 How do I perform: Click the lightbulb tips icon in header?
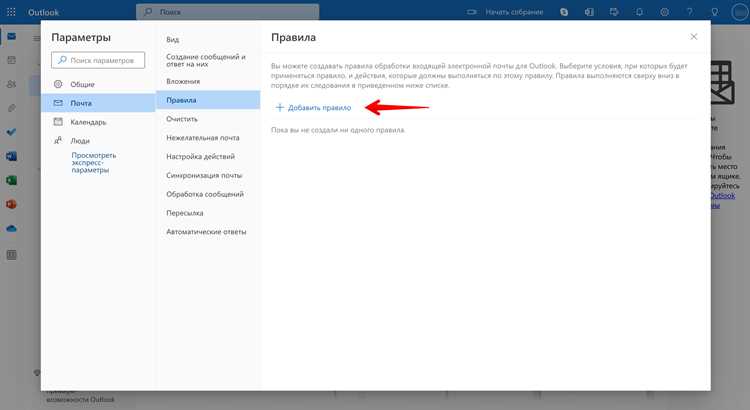(715, 12)
